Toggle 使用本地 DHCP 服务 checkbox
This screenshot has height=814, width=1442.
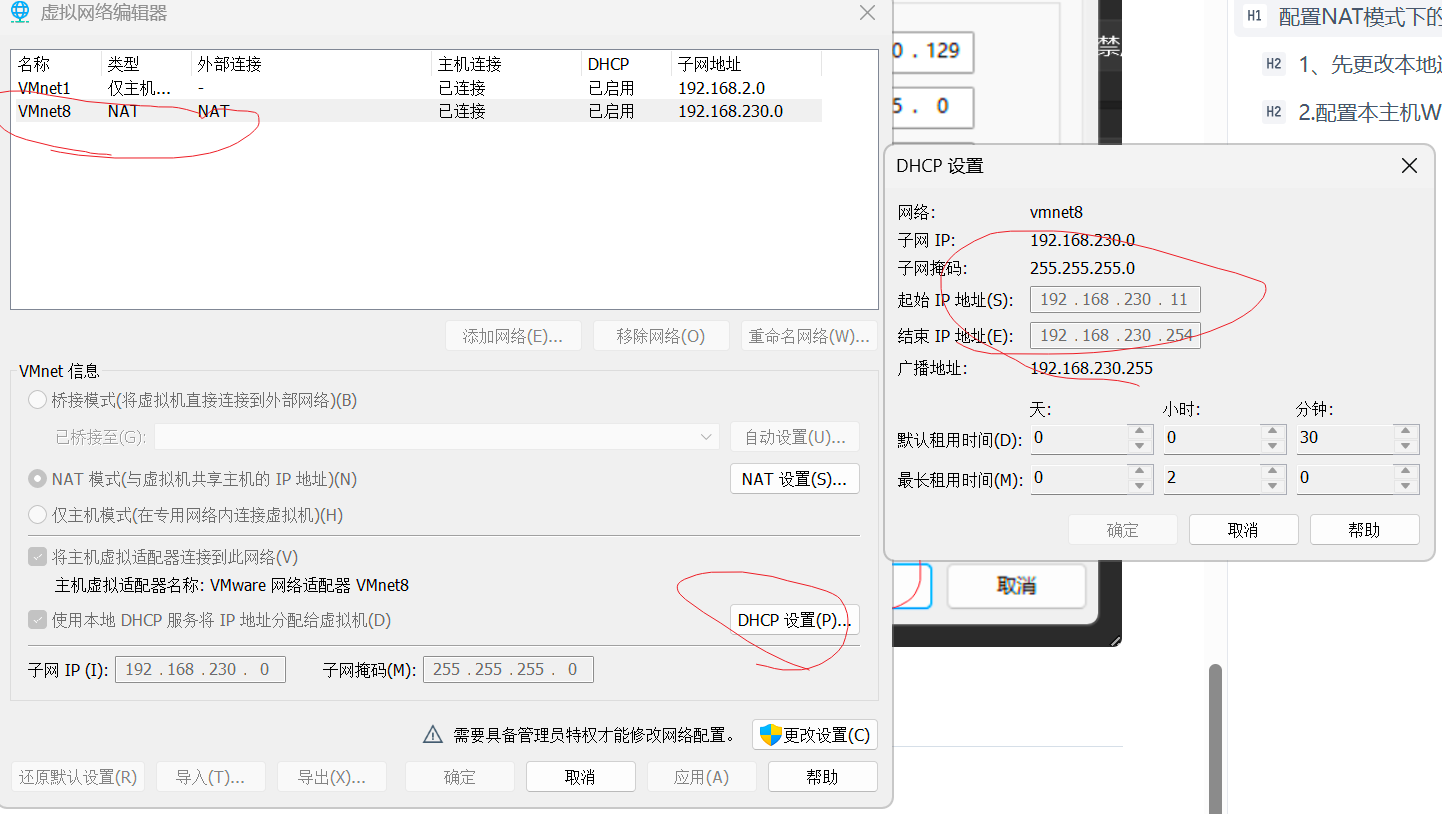tap(37, 620)
